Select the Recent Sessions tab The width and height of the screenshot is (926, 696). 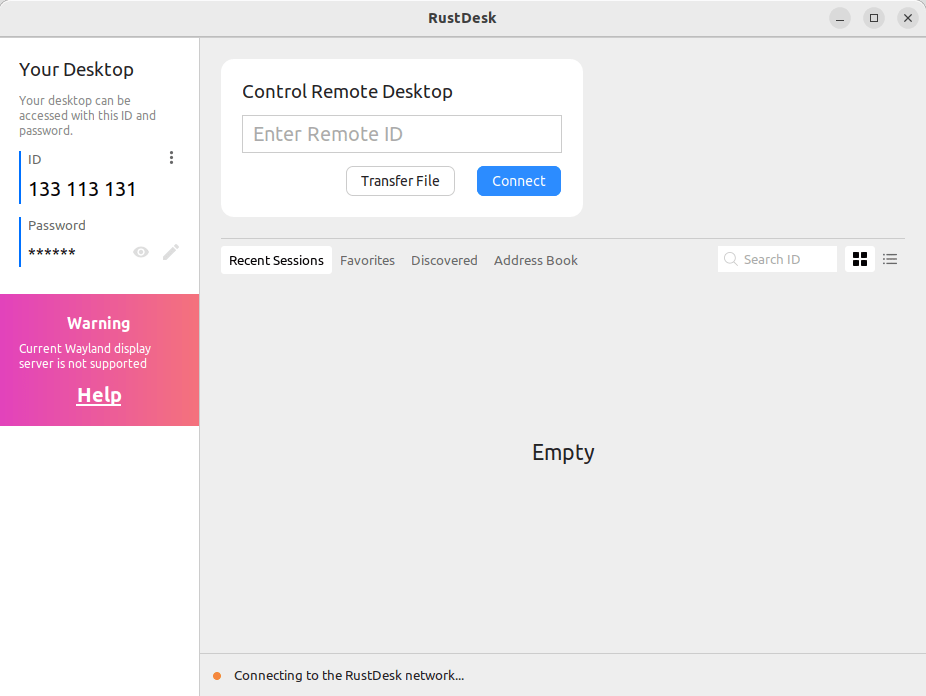pyautogui.click(x=276, y=260)
